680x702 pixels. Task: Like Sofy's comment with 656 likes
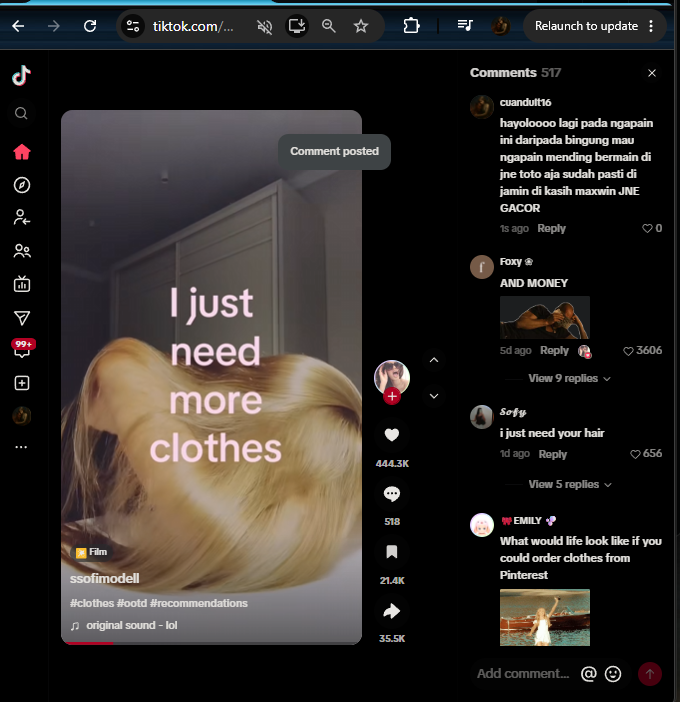point(635,454)
